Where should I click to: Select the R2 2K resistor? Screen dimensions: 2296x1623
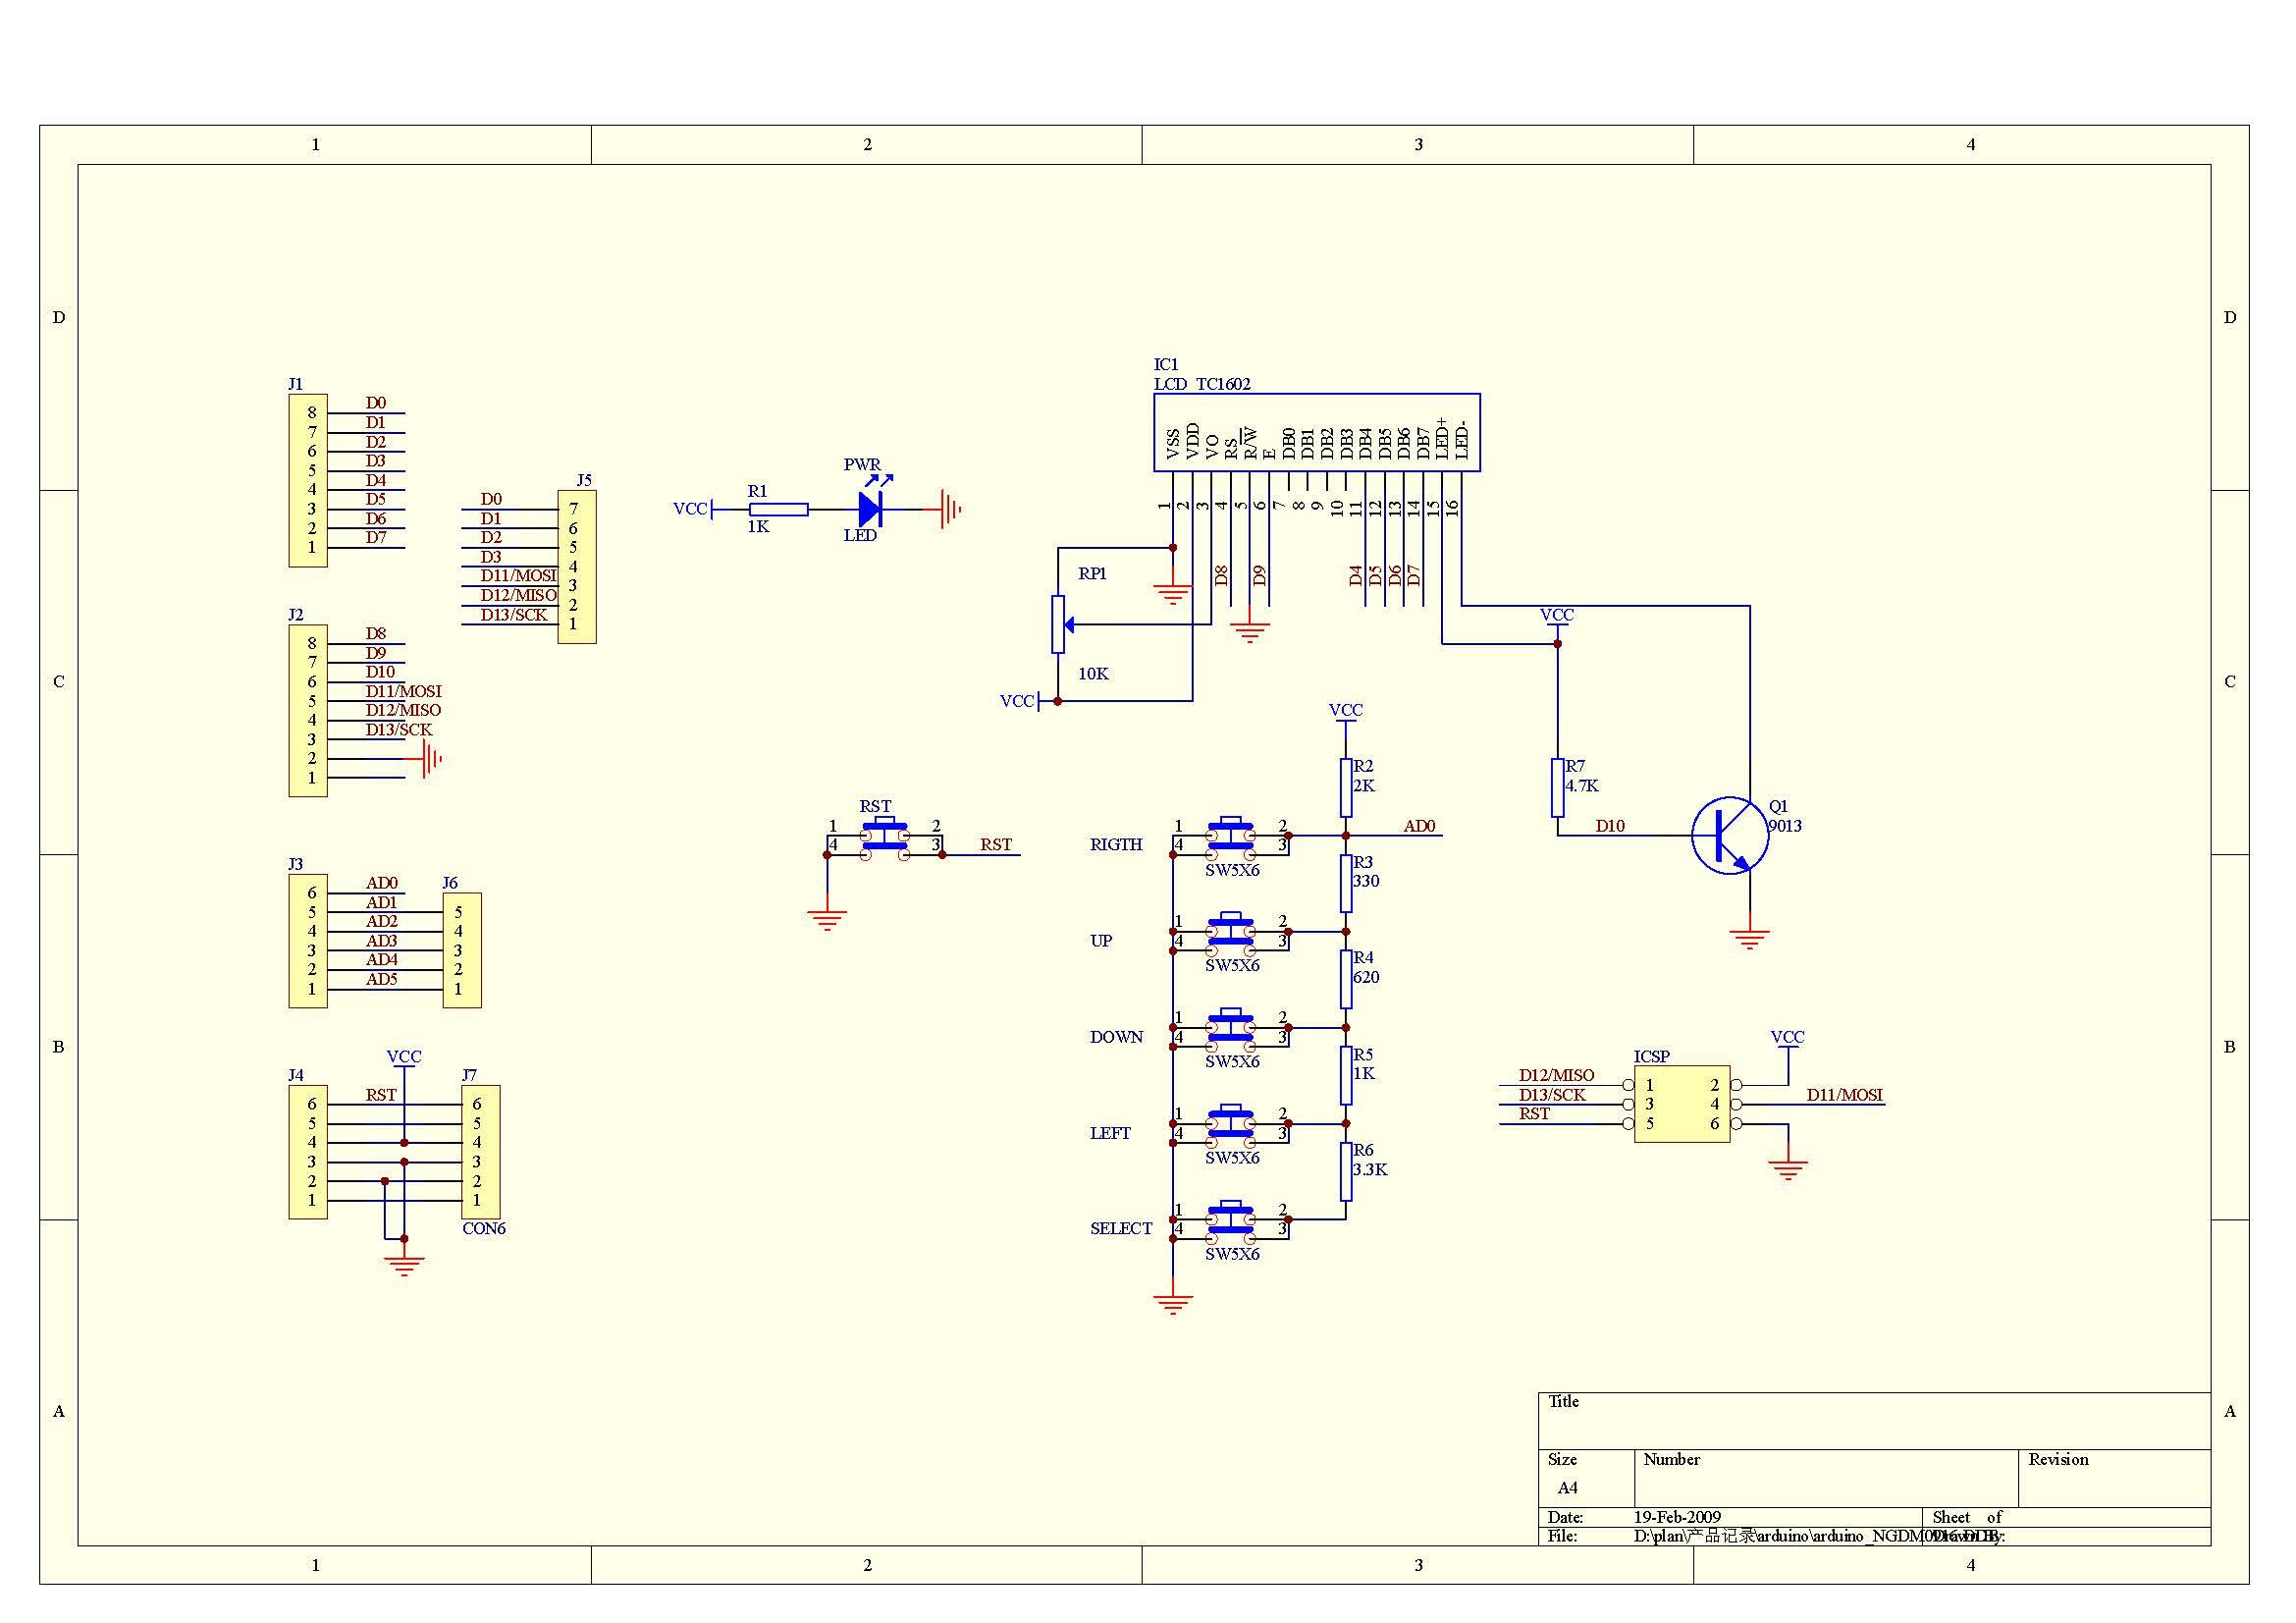click(1346, 788)
